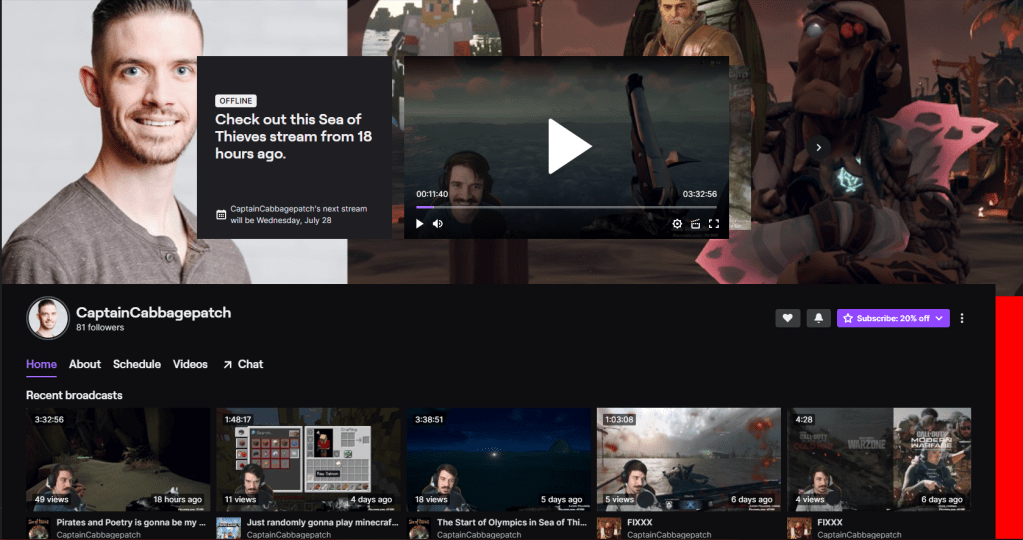Open the three-dot channel options menu
Viewport: 1023px width, 540px height.
coord(962,318)
